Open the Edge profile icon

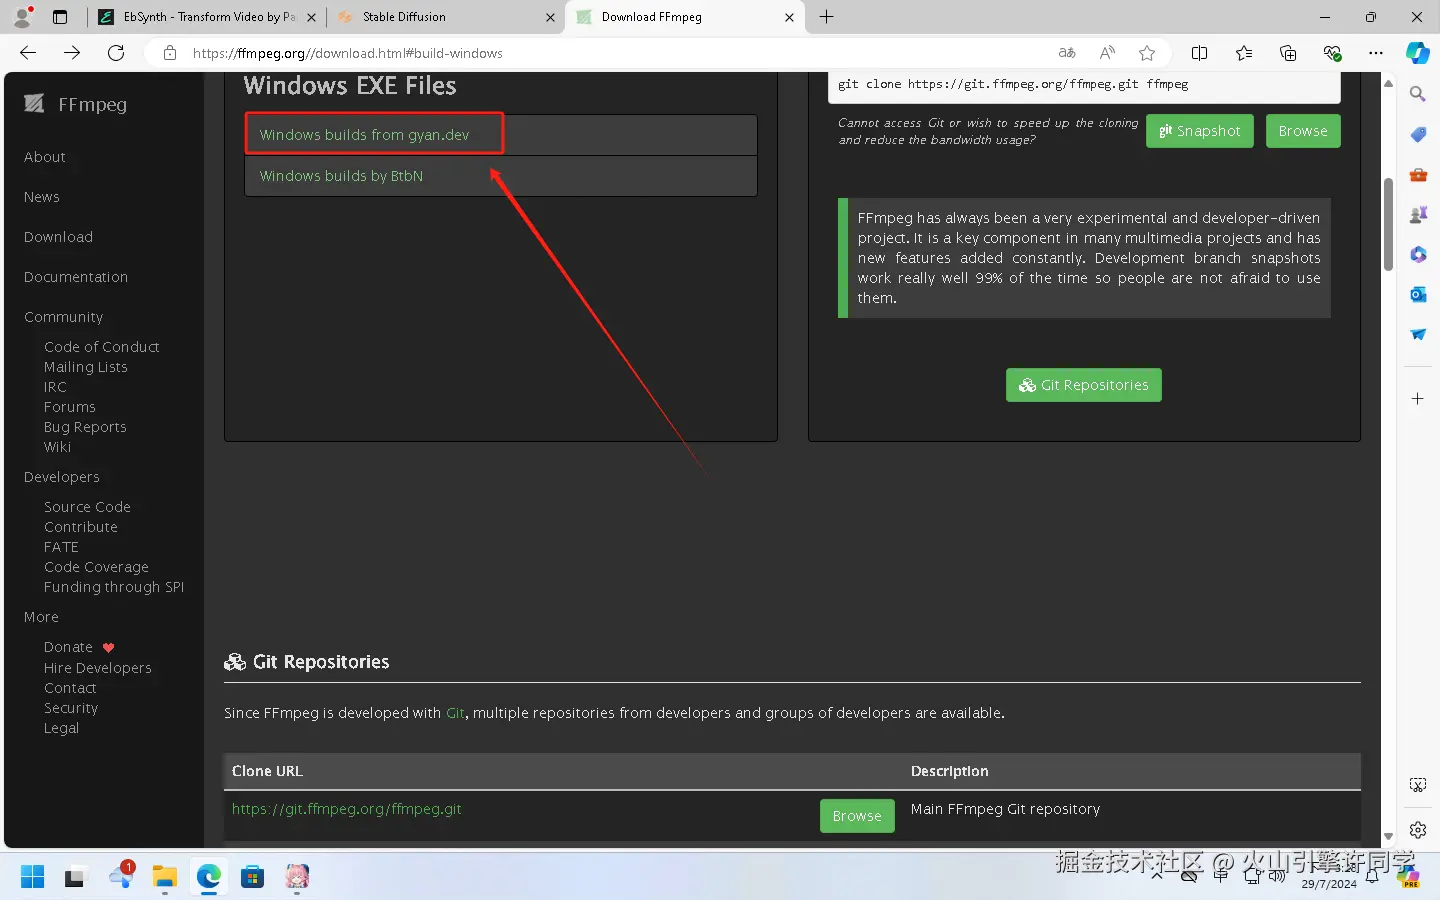[x=22, y=16]
